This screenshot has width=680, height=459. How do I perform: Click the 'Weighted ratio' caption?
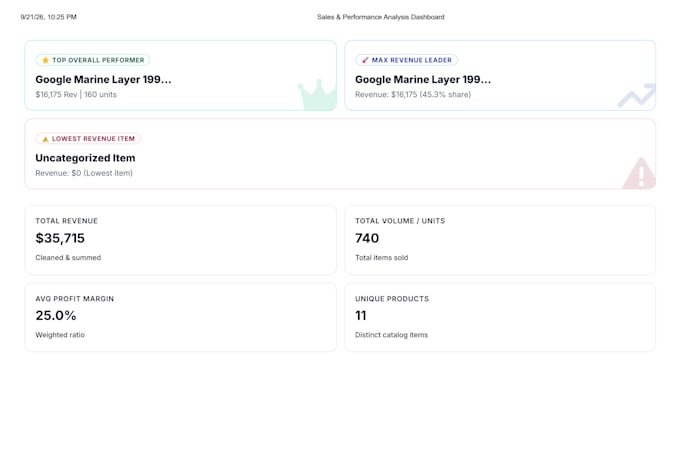[60, 335]
